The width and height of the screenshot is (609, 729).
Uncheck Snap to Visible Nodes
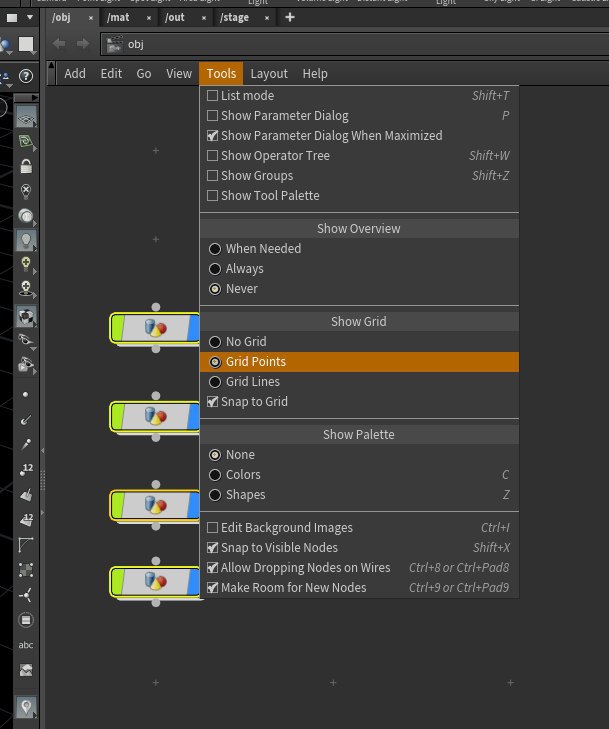pos(212,548)
